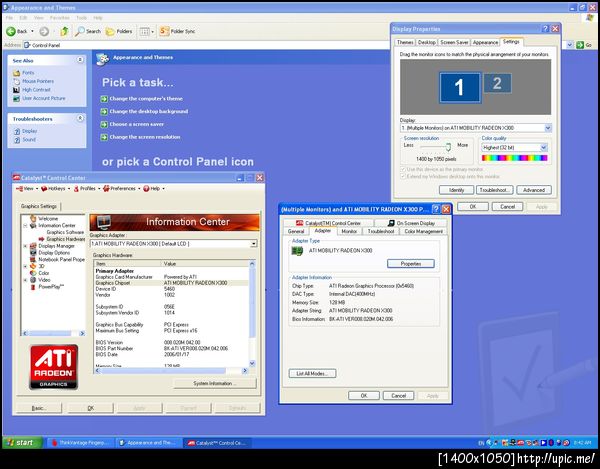The width and height of the screenshot is (600, 469).
Task: Collapse Information Center tree node
Action: tap(26, 225)
